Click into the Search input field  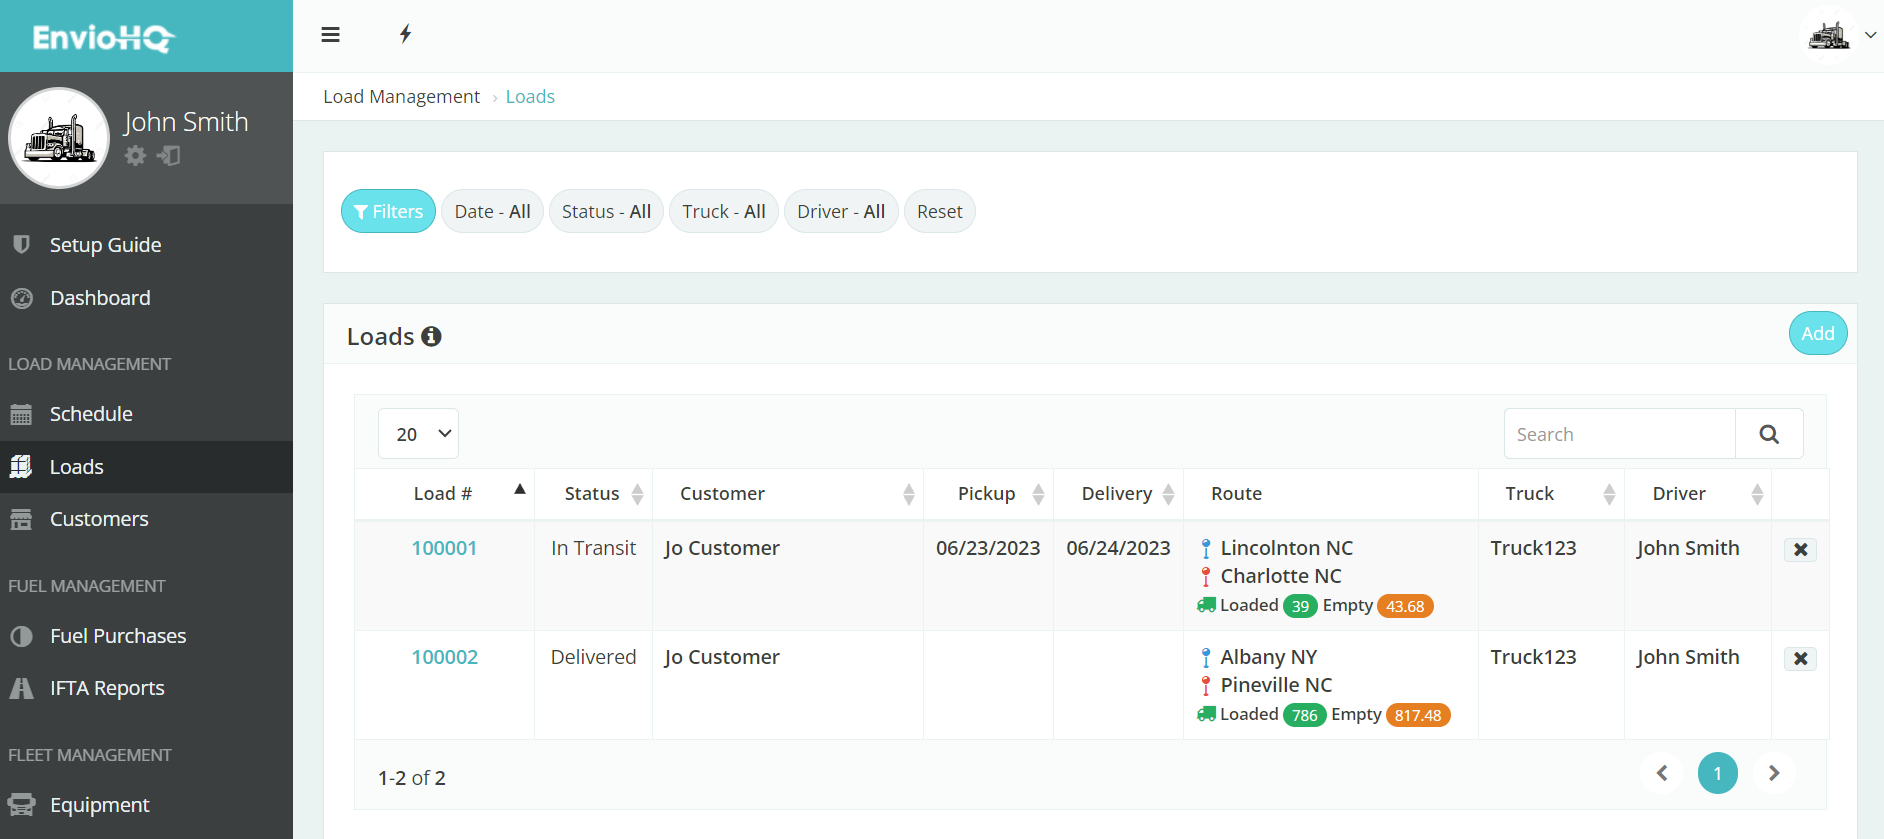coord(1619,434)
